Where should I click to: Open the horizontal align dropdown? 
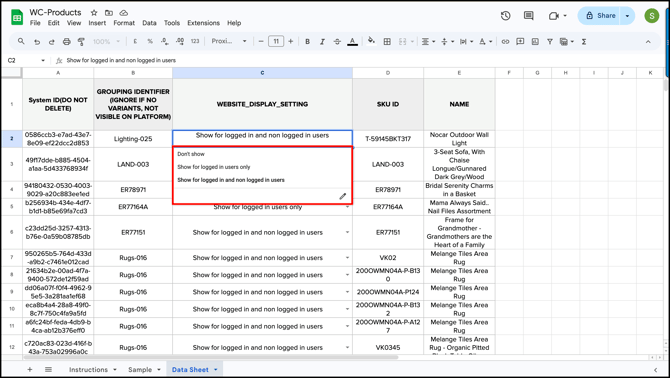tap(428, 41)
